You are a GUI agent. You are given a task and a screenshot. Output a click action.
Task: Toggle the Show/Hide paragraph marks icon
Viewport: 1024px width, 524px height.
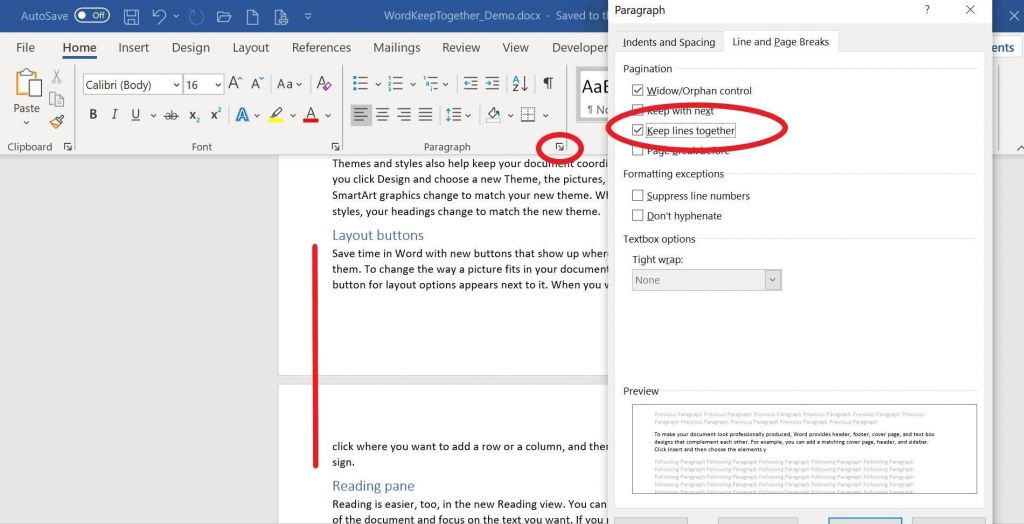coord(548,84)
